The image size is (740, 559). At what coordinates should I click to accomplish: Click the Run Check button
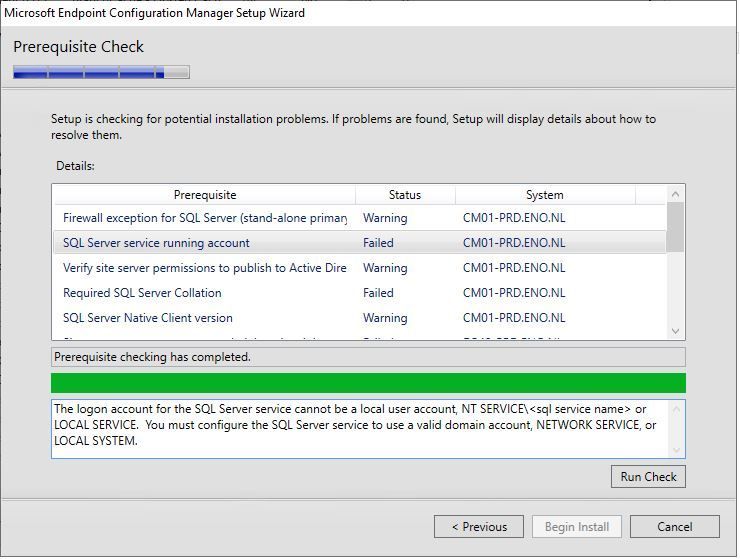coord(648,476)
